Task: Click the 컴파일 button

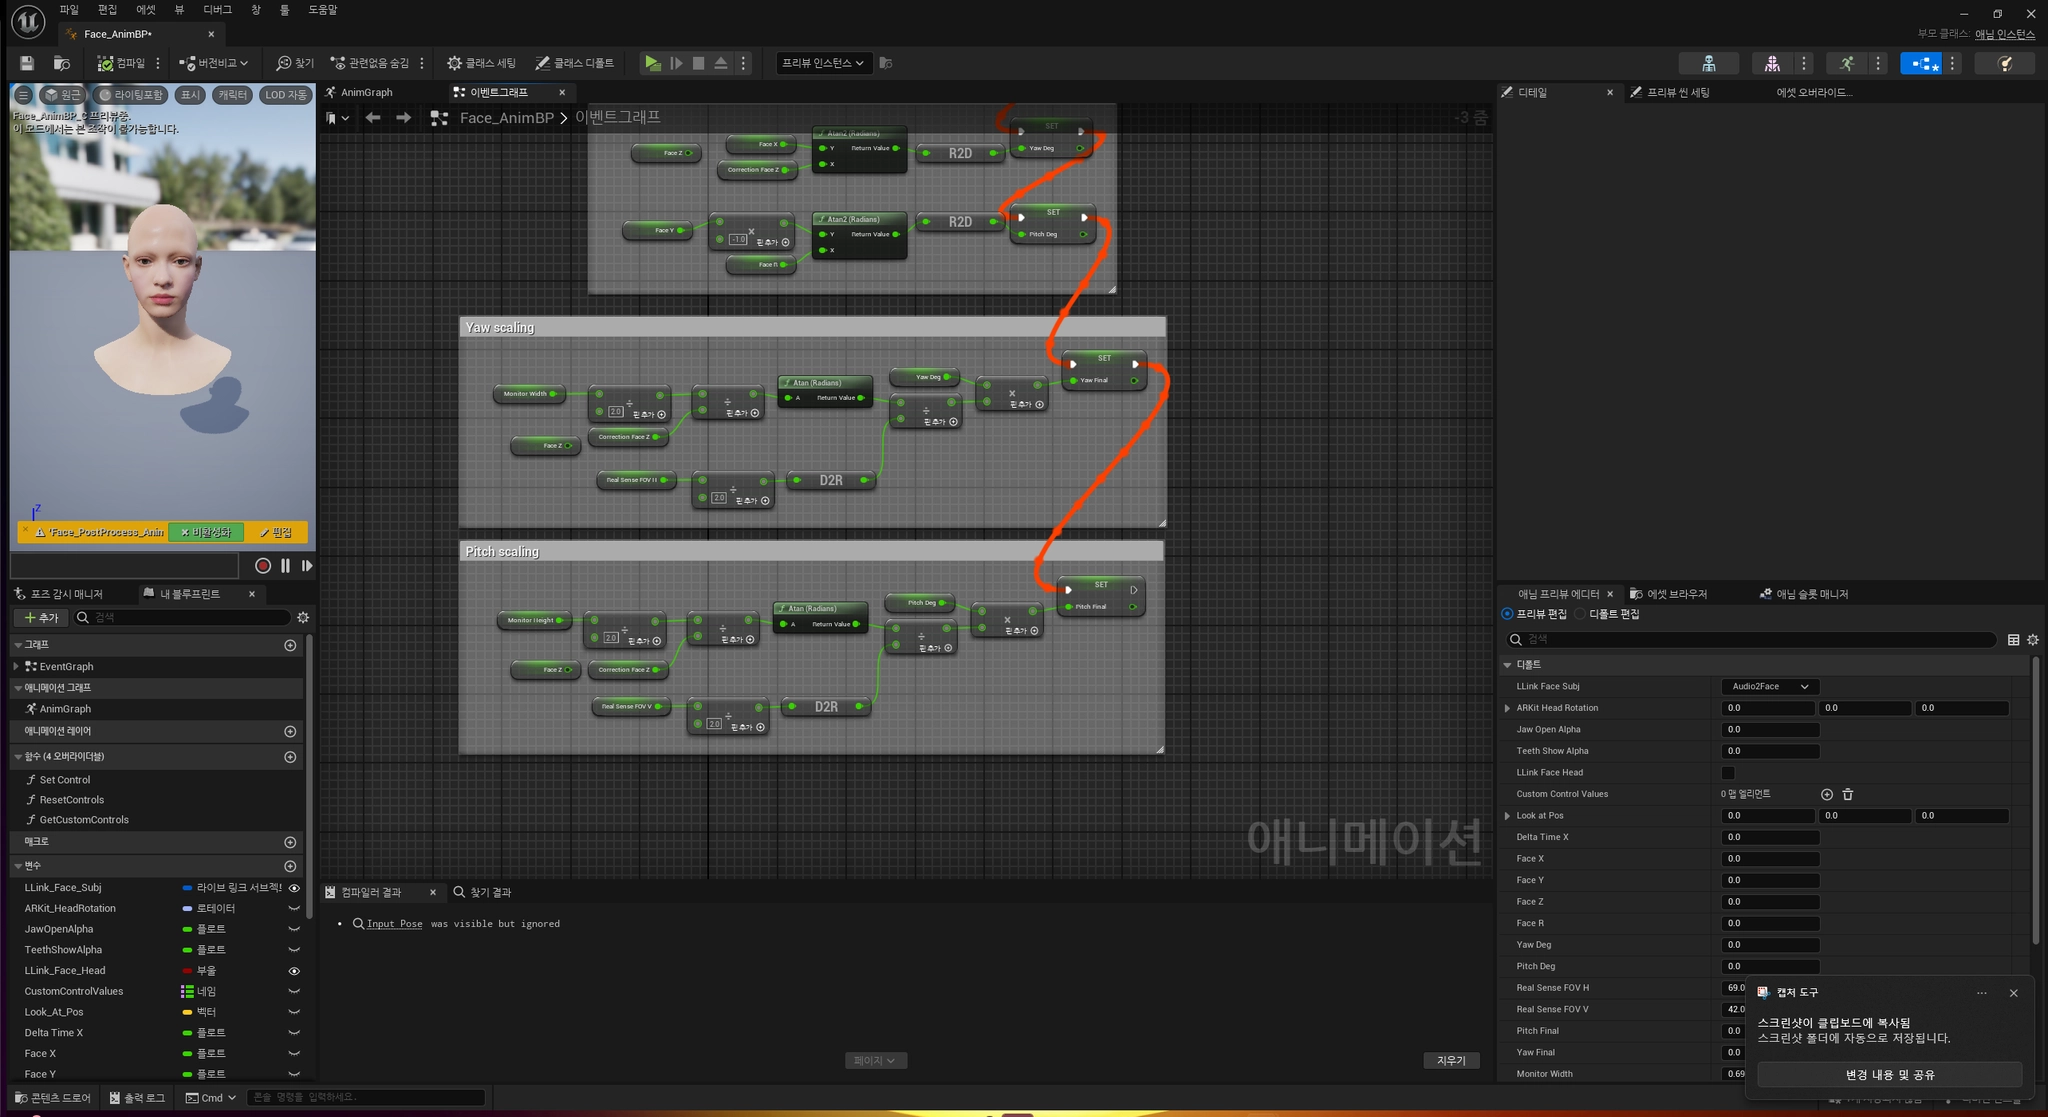Action: [121, 63]
